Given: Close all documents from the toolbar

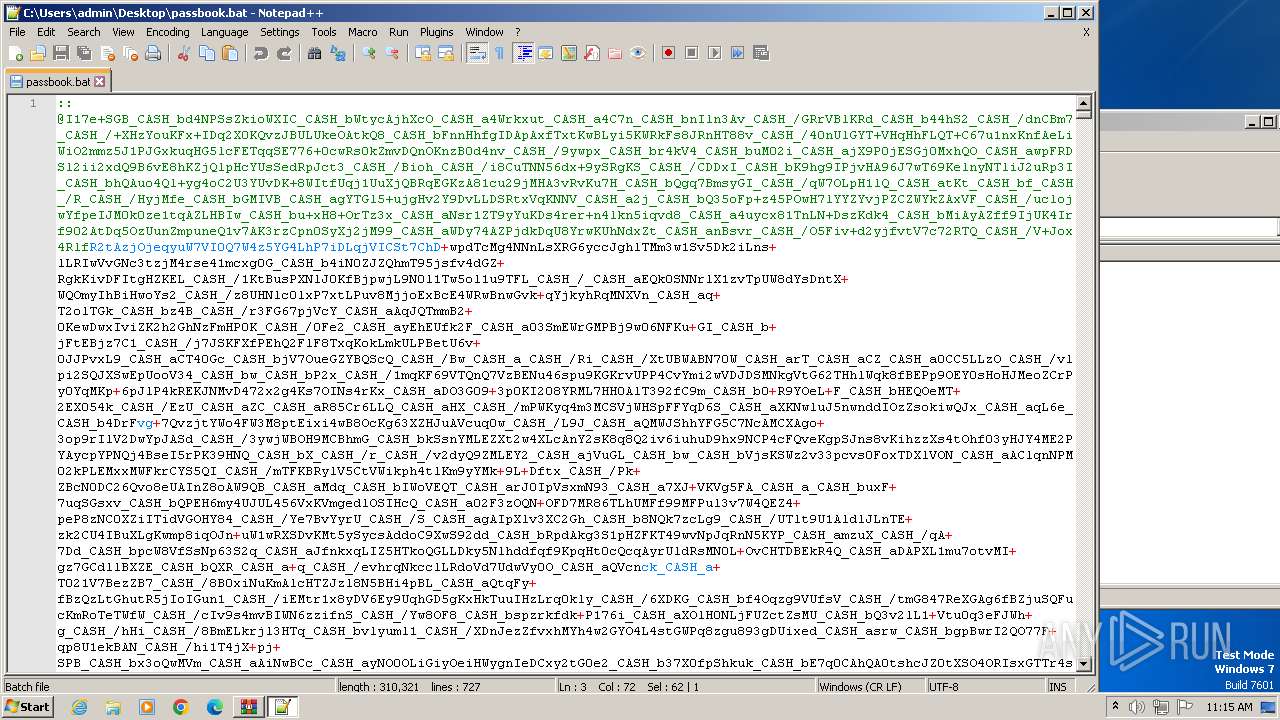Looking at the screenshot, I should tap(129, 53).
